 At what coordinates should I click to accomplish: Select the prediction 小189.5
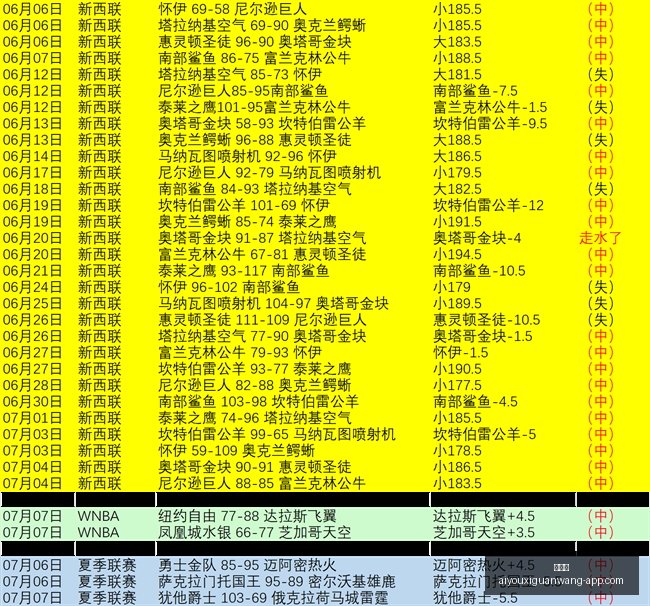(457, 303)
